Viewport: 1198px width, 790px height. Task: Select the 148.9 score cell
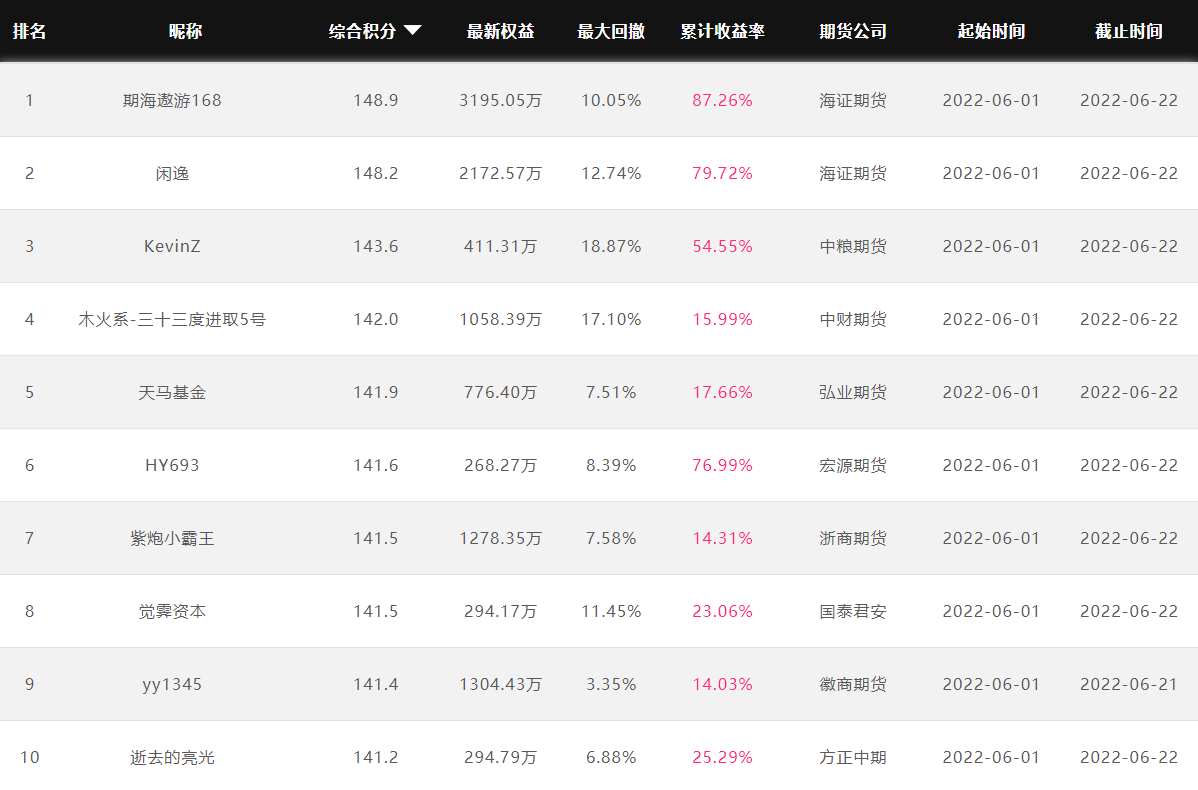coord(376,101)
